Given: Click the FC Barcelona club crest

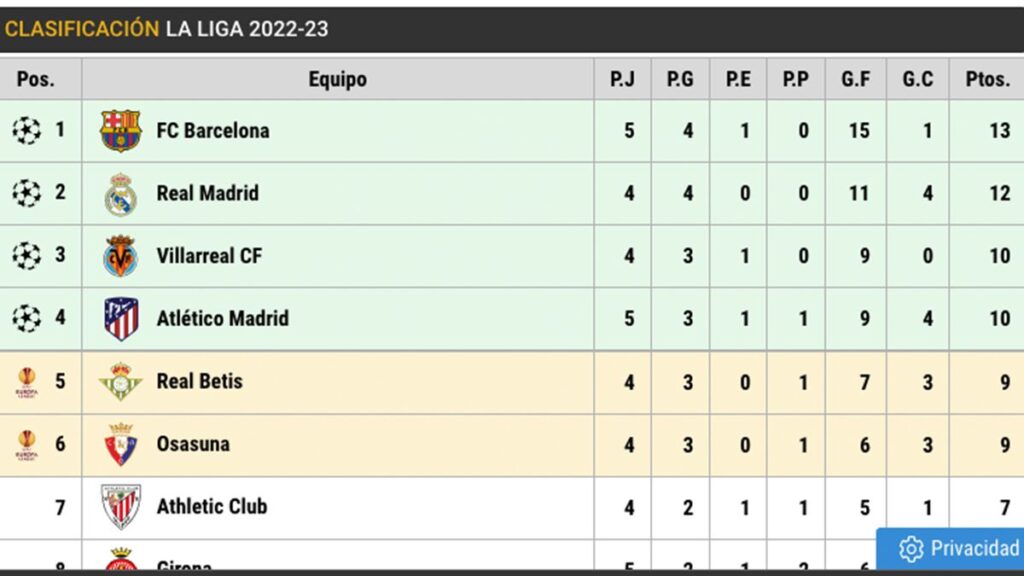Looking at the screenshot, I should pyautogui.click(x=123, y=130).
